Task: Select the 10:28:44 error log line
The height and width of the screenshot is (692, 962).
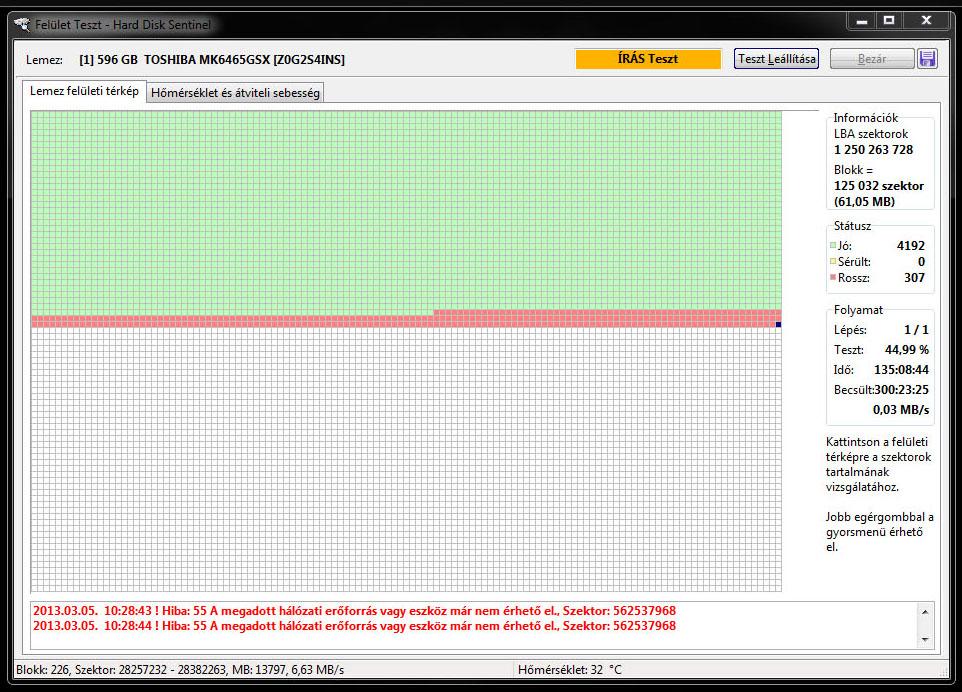Action: [x=354, y=626]
